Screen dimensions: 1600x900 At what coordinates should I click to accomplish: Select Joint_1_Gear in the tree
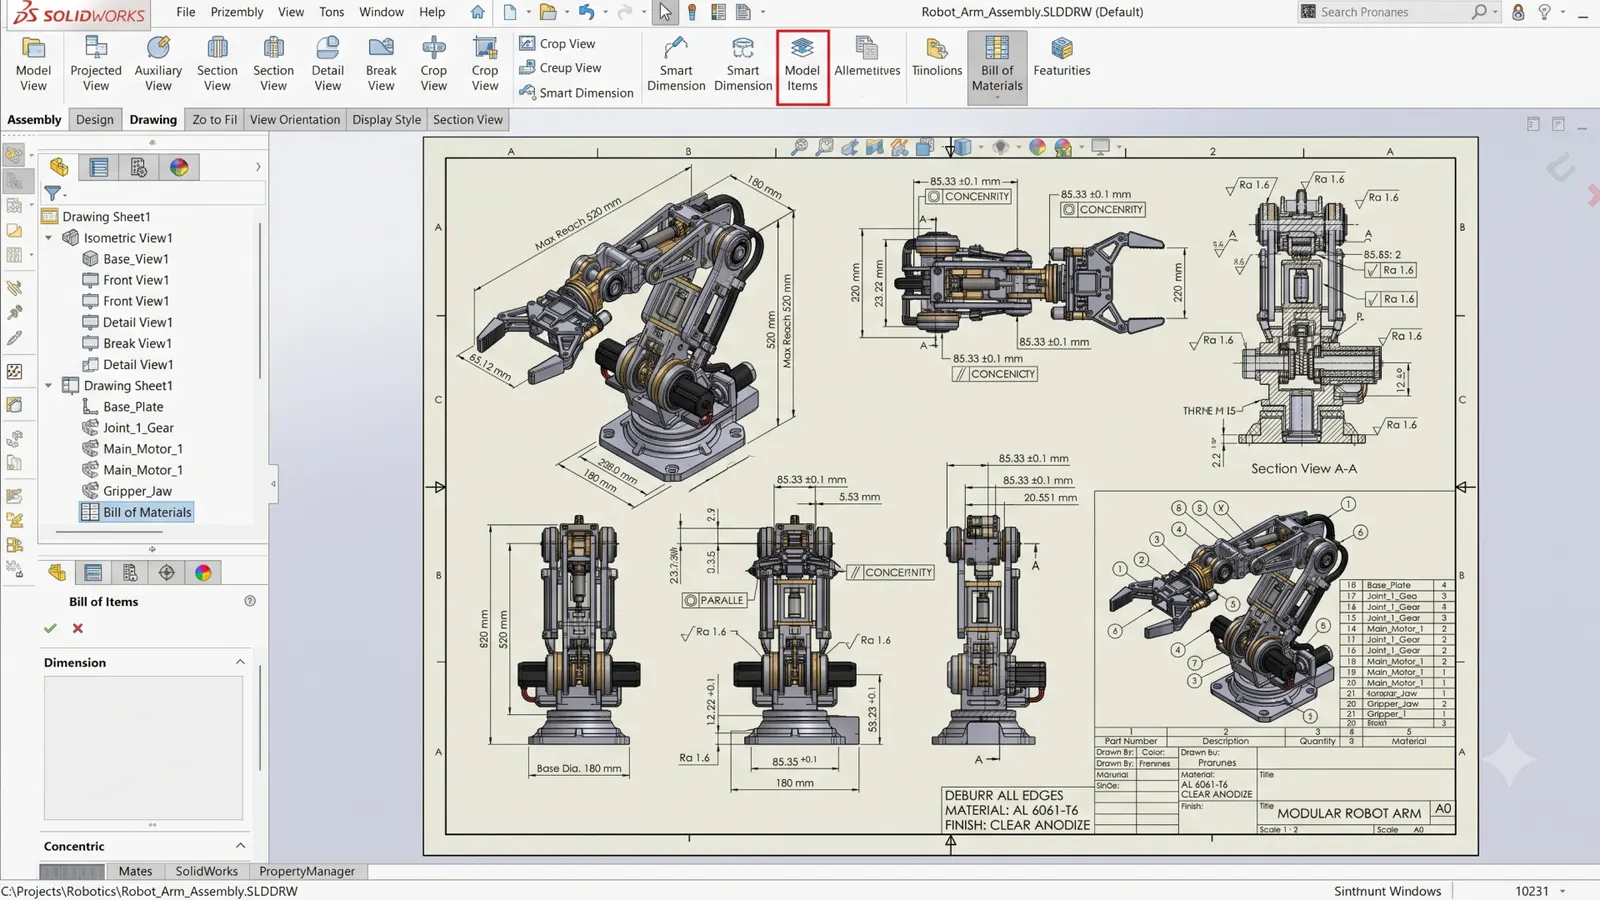(128, 428)
